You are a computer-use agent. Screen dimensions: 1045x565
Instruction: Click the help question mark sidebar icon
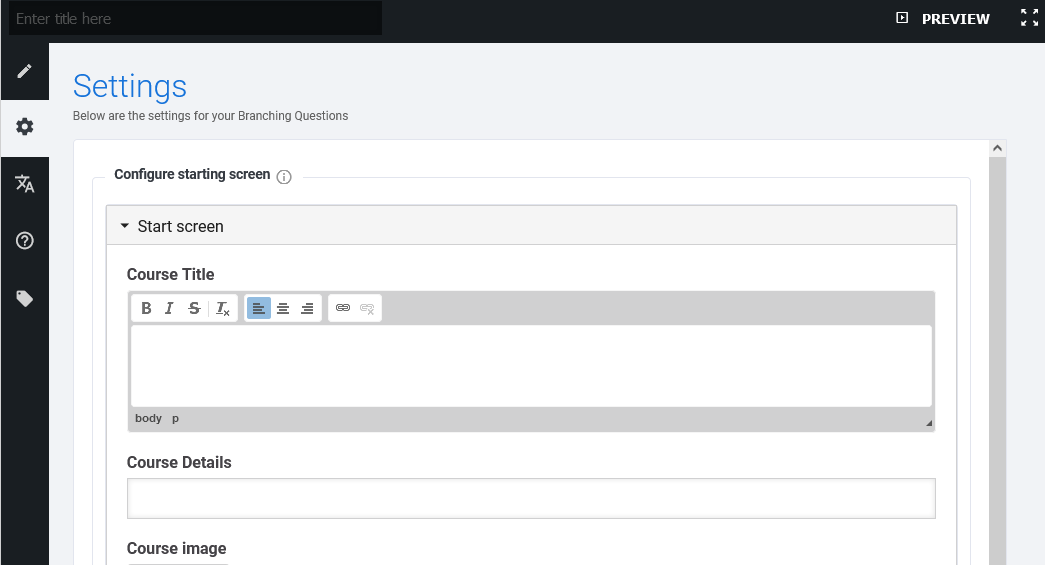24,241
